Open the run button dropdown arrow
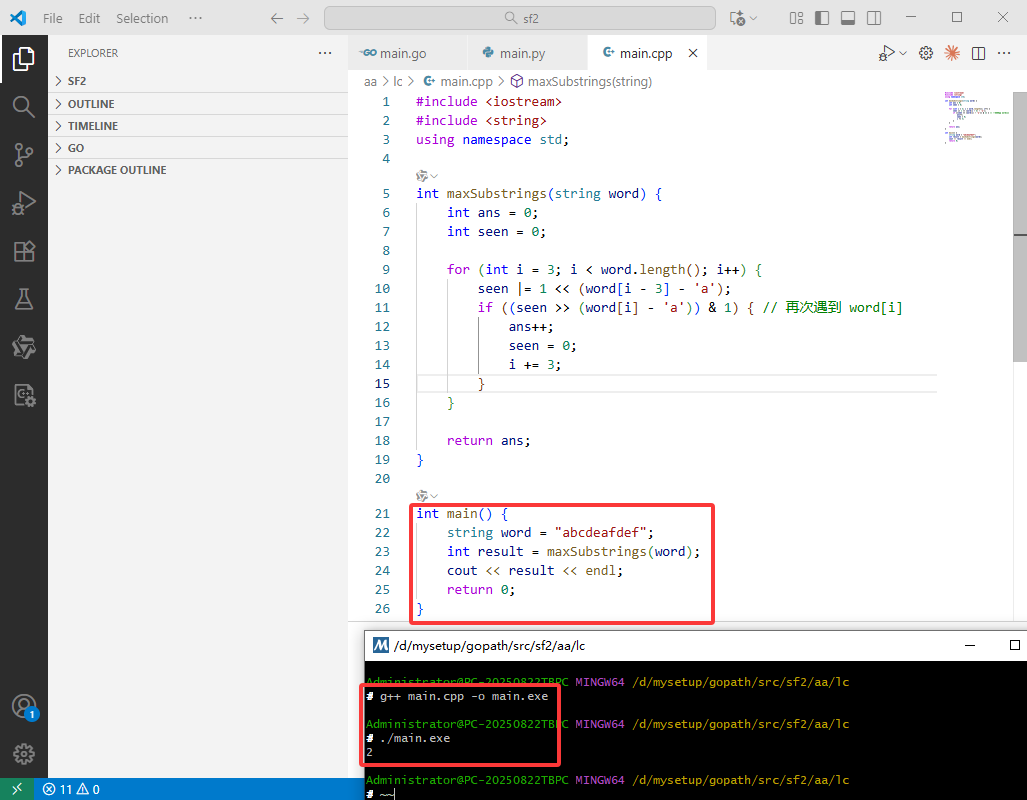The height and width of the screenshot is (800, 1027). tap(903, 53)
